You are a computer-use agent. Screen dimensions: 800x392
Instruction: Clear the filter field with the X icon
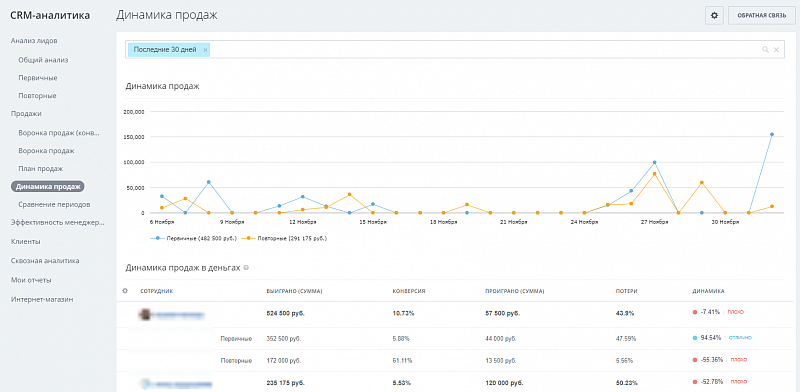pos(776,50)
